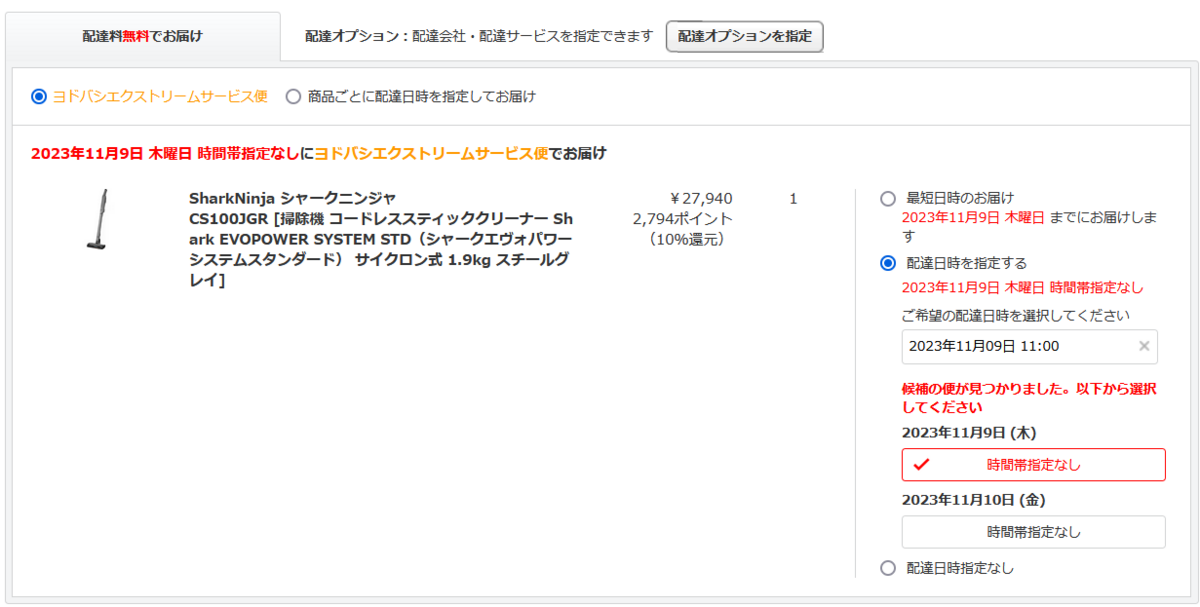Image resolution: width=1200 pixels, height=607 pixels.
Task: Select ヨドバシエクストリームサービス便 radio option
Action: (x=39, y=97)
